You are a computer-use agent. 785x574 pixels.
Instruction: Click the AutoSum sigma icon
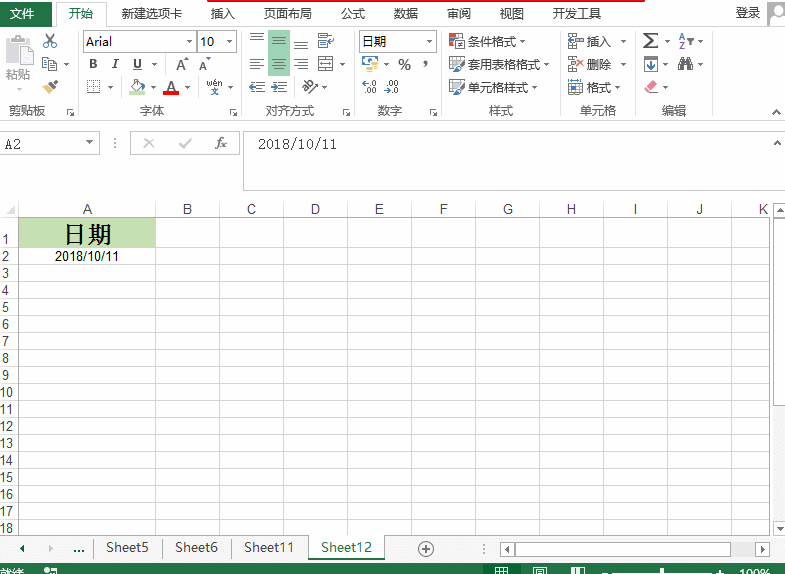click(x=650, y=41)
